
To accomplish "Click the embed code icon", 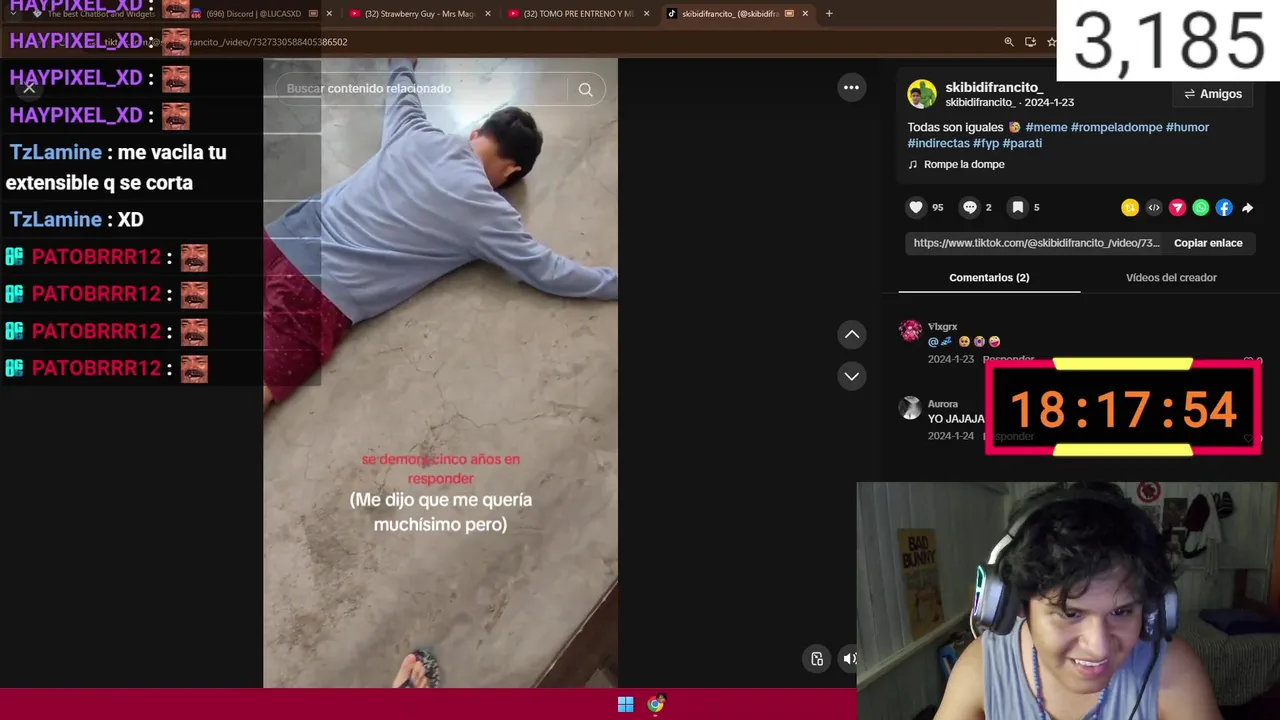I will pos(1154,208).
